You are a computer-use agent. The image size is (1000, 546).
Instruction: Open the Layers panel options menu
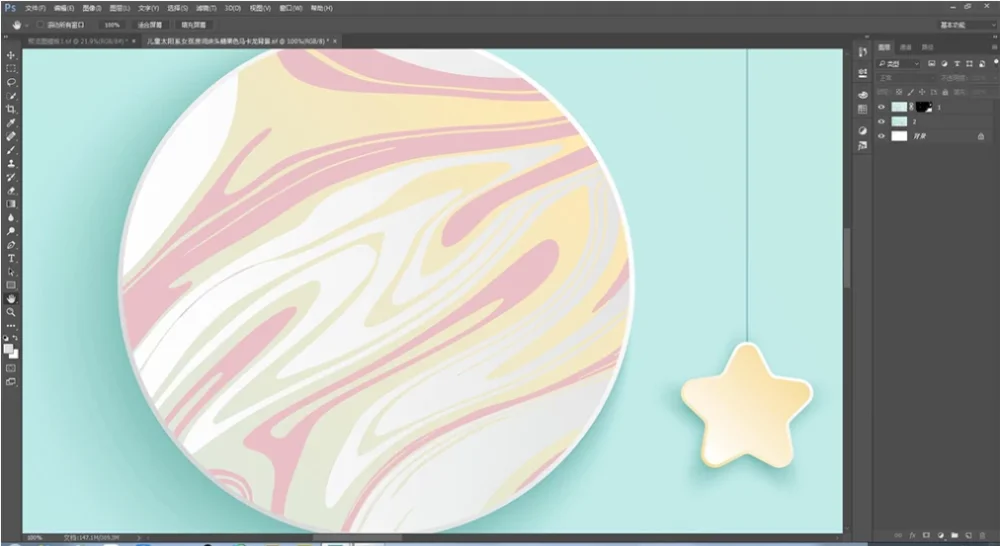[995, 47]
